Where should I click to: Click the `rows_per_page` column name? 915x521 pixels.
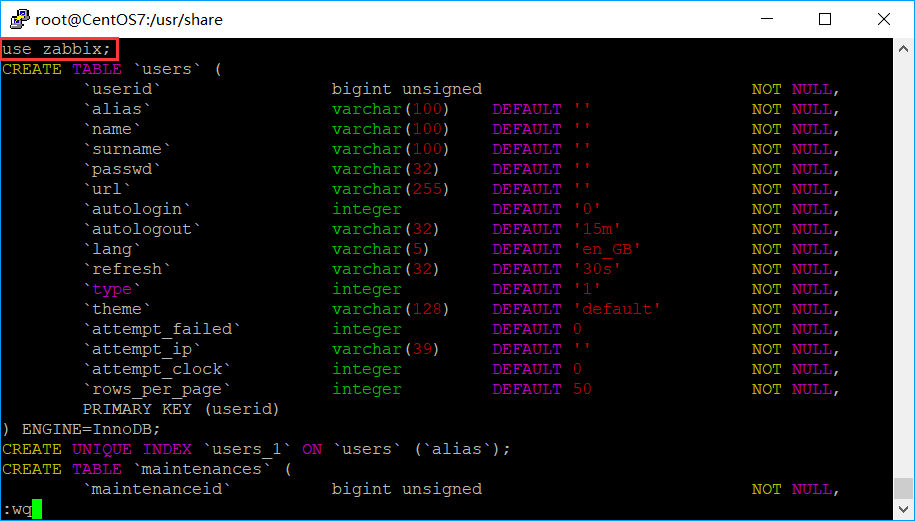point(157,389)
